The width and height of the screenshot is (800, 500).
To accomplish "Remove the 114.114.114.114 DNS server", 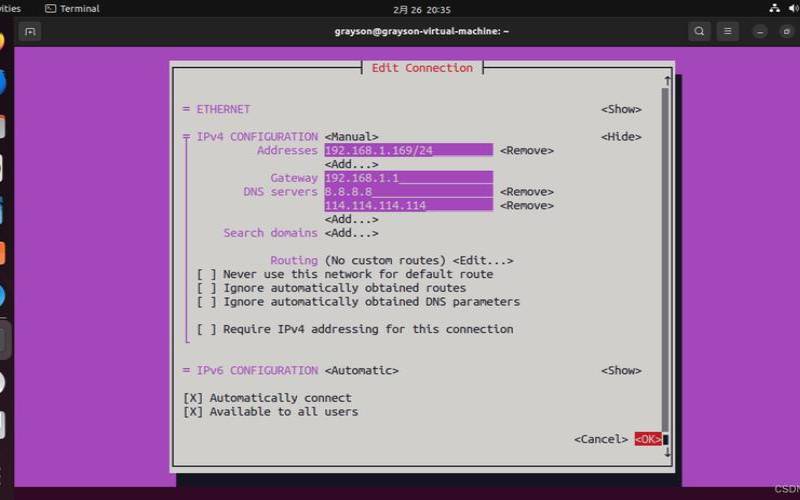I will 527,206.
